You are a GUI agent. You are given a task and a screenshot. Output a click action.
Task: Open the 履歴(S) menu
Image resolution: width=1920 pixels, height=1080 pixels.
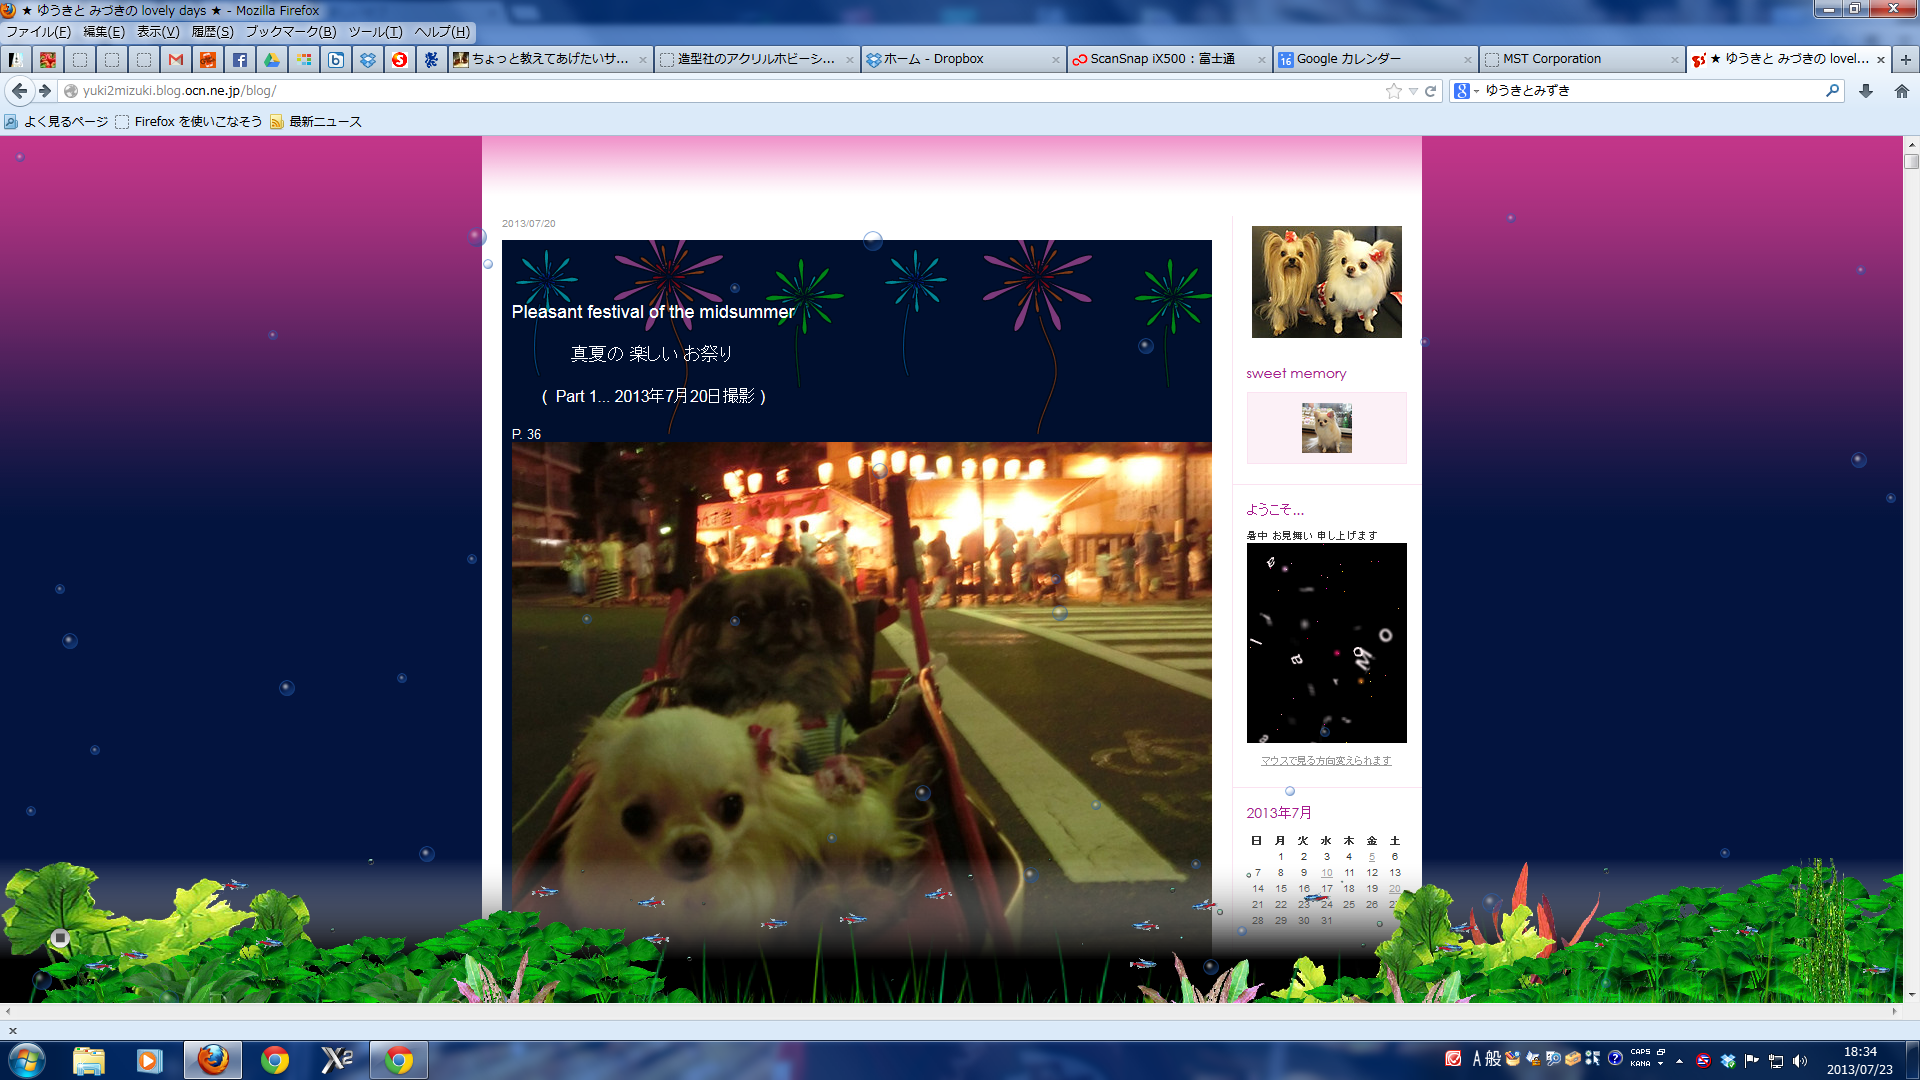pos(212,32)
